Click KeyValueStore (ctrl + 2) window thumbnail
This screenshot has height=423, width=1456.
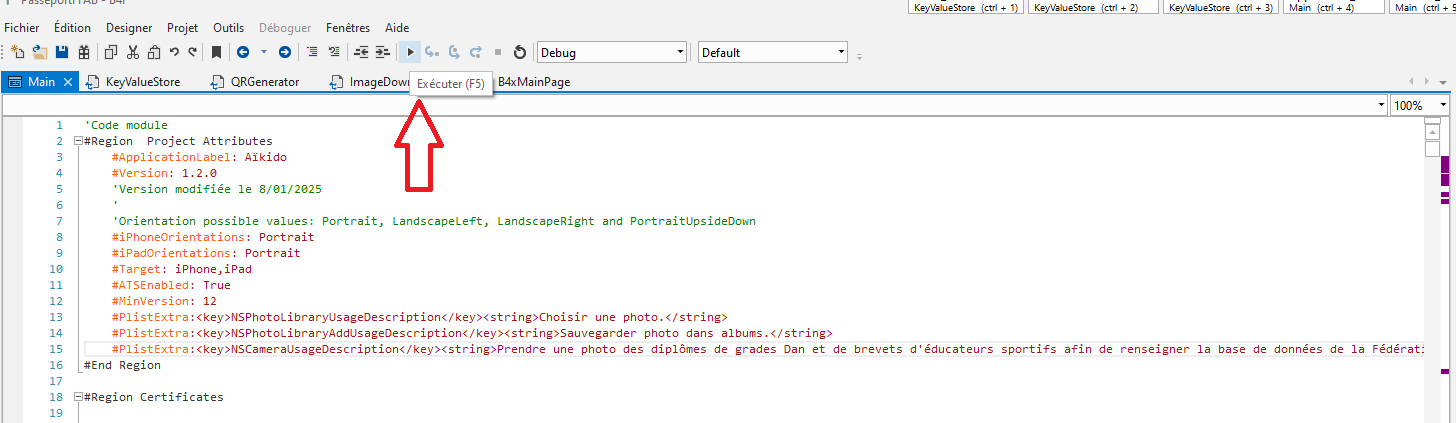(1093, 7)
